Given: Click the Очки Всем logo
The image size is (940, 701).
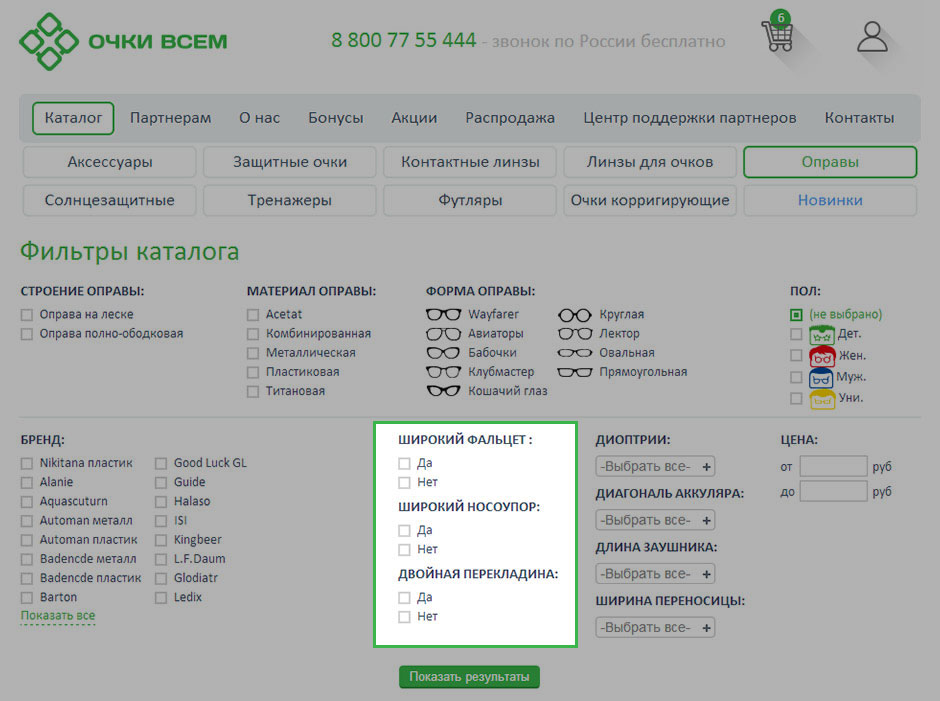Looking at the screenshot, I should pyautogui.click(x=124, y=42).
